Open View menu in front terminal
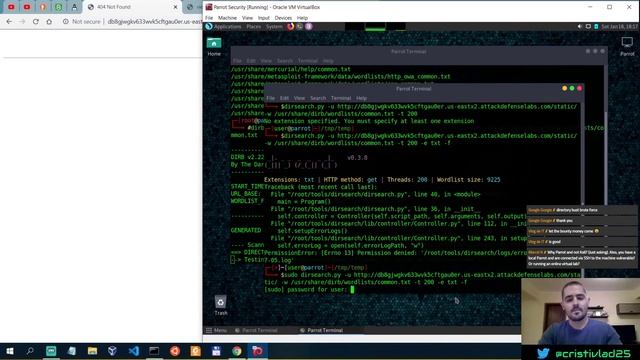640x360 pixels. click(x=299, y=98)
